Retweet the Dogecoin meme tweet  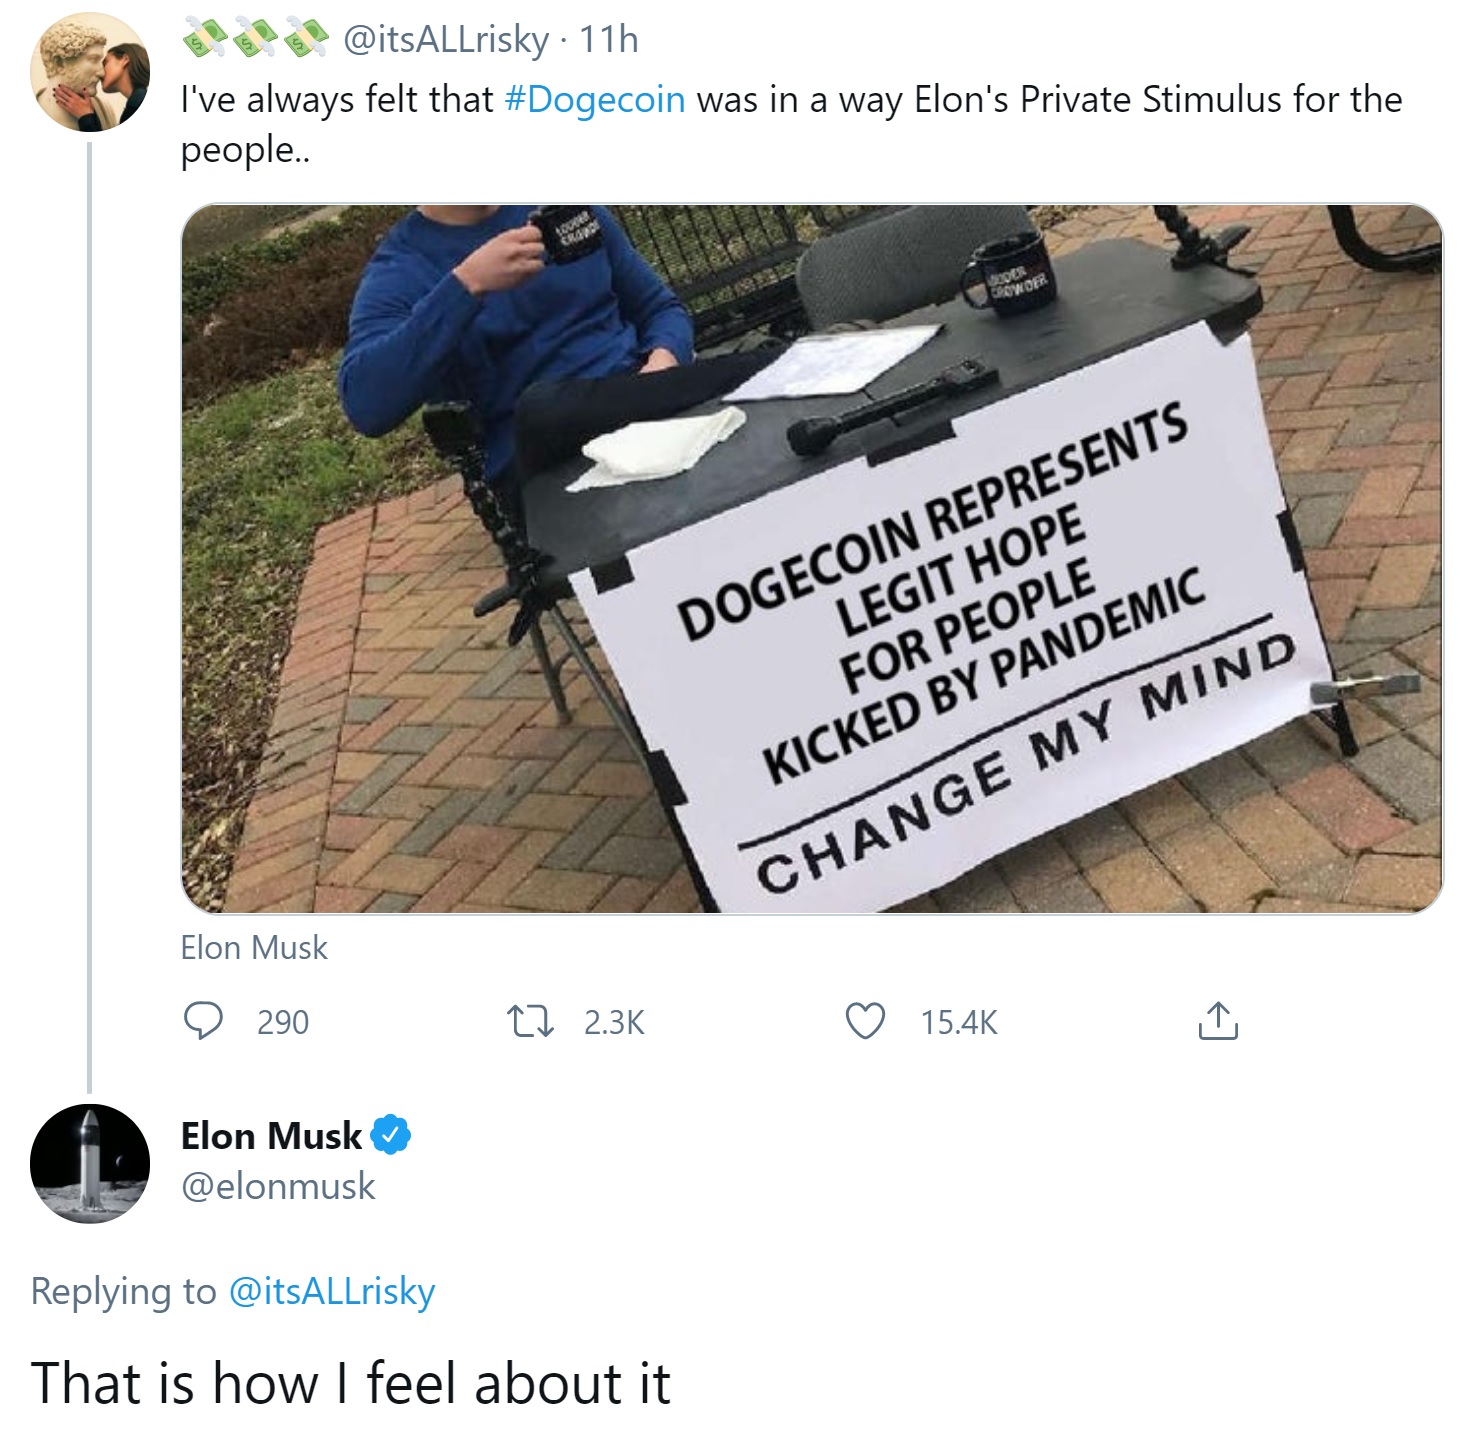click(530, 1021)
